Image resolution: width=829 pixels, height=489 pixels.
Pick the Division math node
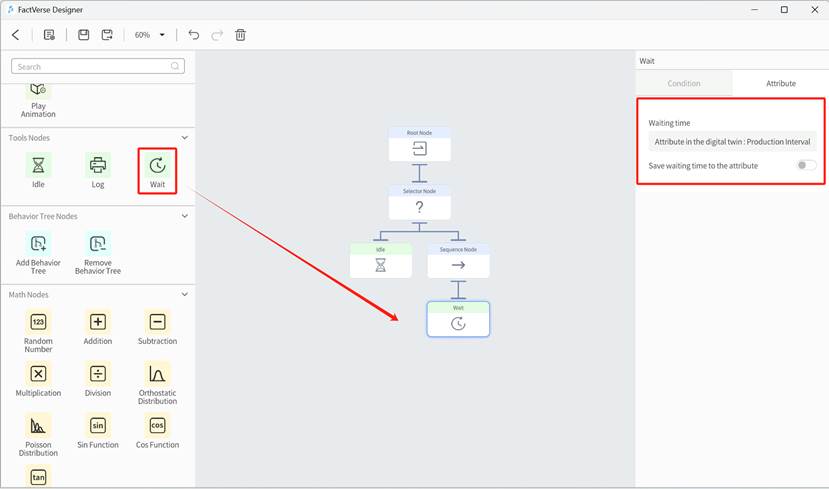(98, 374)
